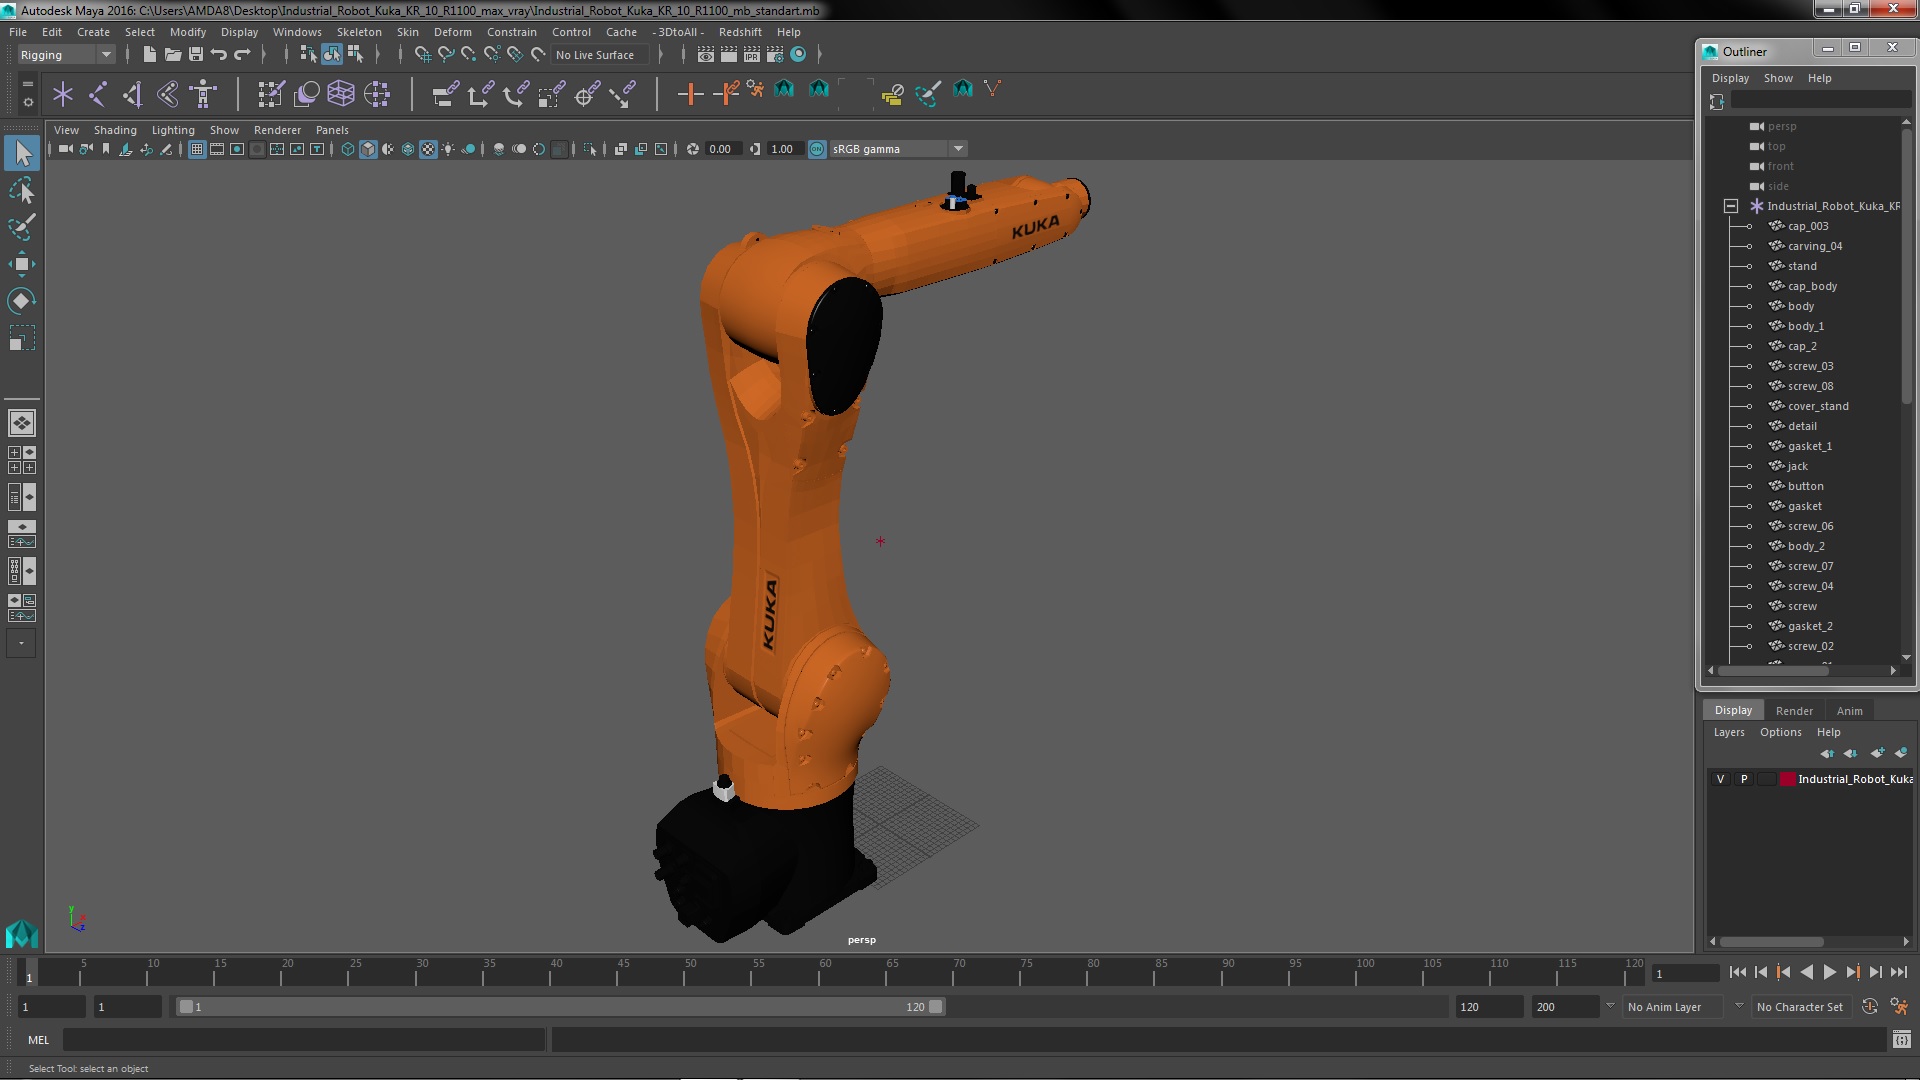Toggle V visibility of the Industrial_Robot_Kuka layer

pyautogui.click(x=1720, y=779)
